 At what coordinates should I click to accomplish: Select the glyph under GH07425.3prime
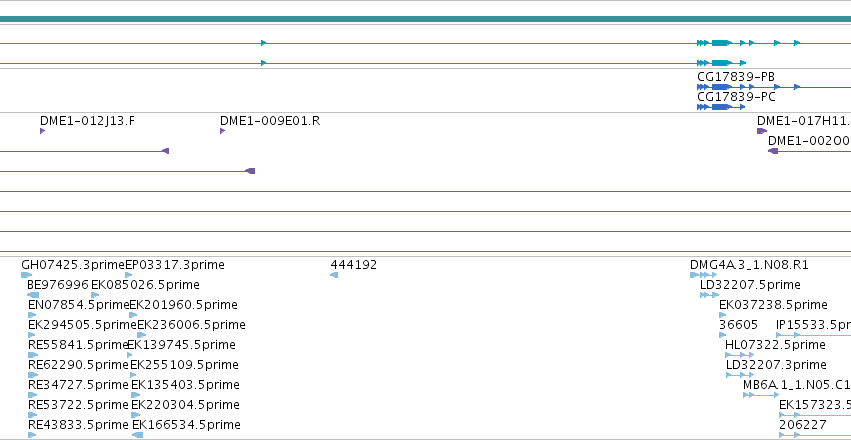(x=26, y=275)
